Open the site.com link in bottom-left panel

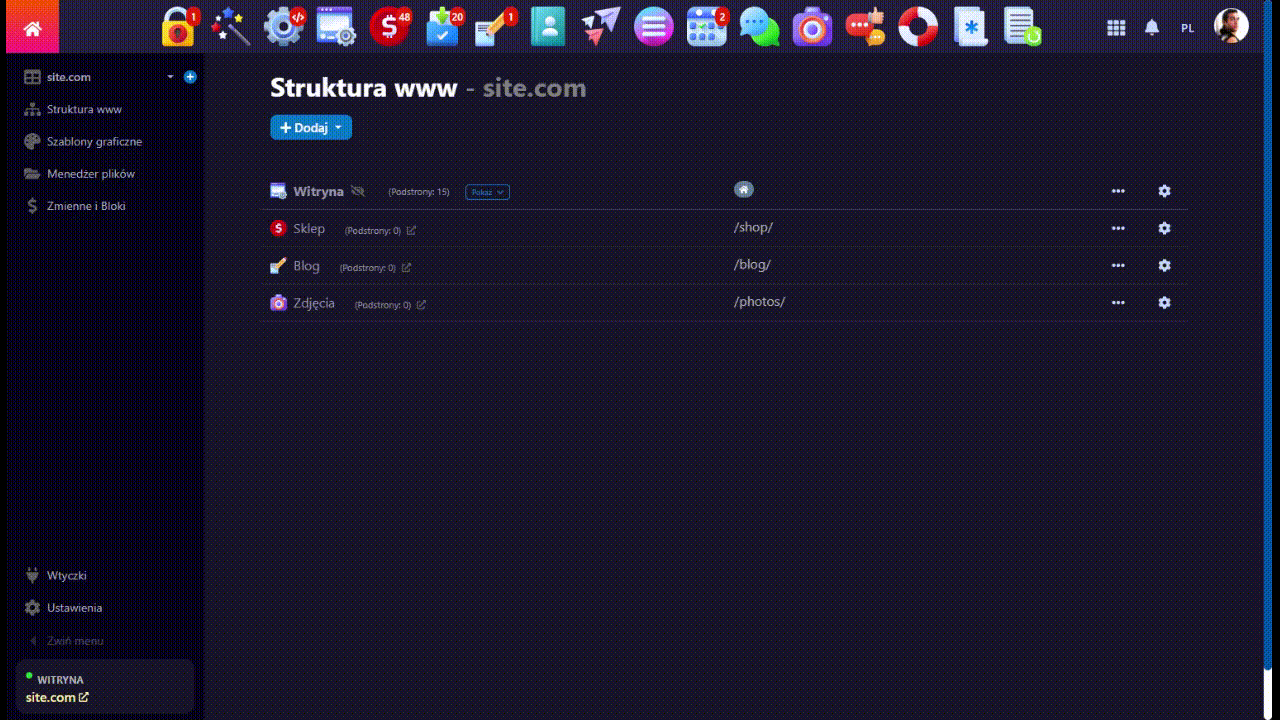pyautogui.click(x=57, y=697)
